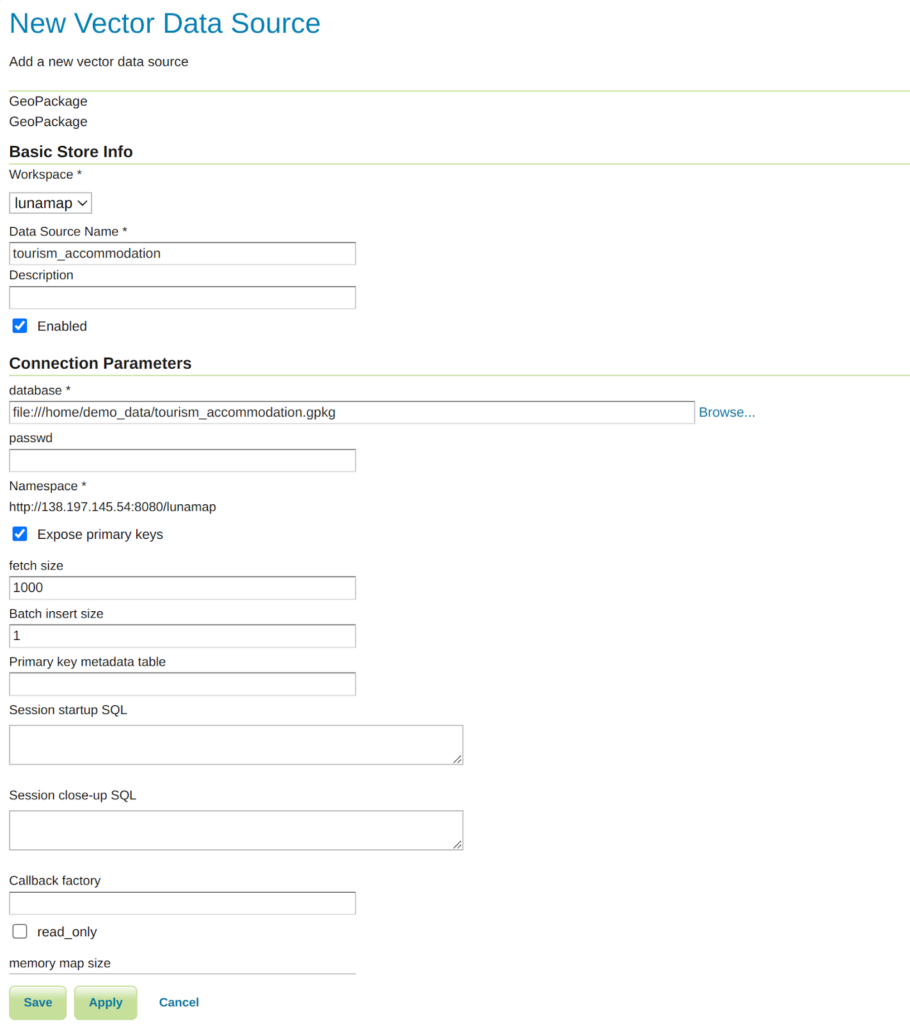Click the database file path field
Image resolution: width=910 pixels, height=1024 pixels.
pyautogui.click(x=351, y=412)
